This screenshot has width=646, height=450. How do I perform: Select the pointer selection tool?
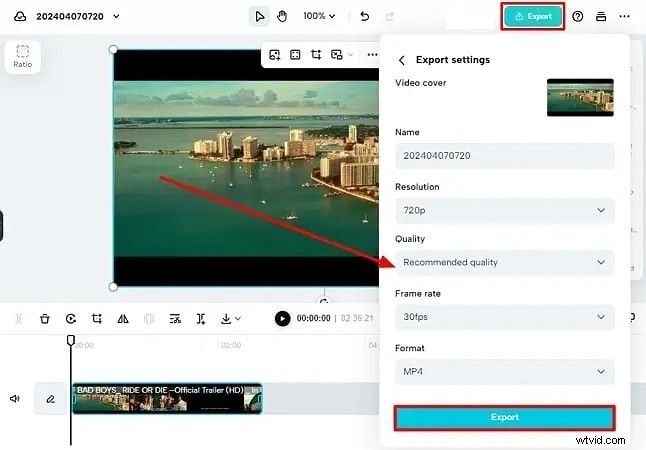(259, 16)
